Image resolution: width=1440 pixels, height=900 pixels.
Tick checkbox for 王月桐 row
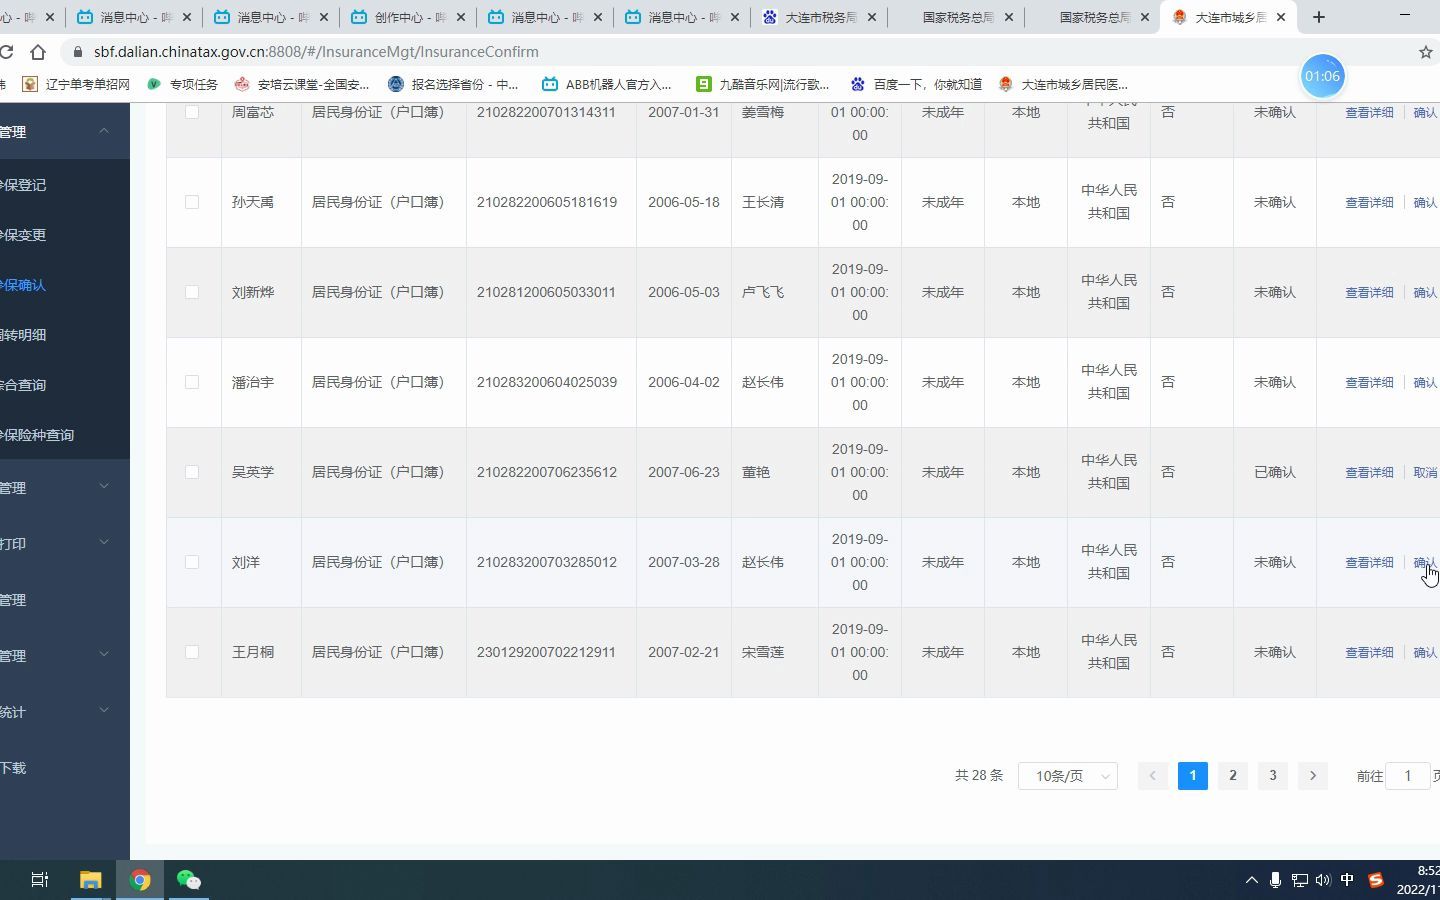[x=192, y=652]
